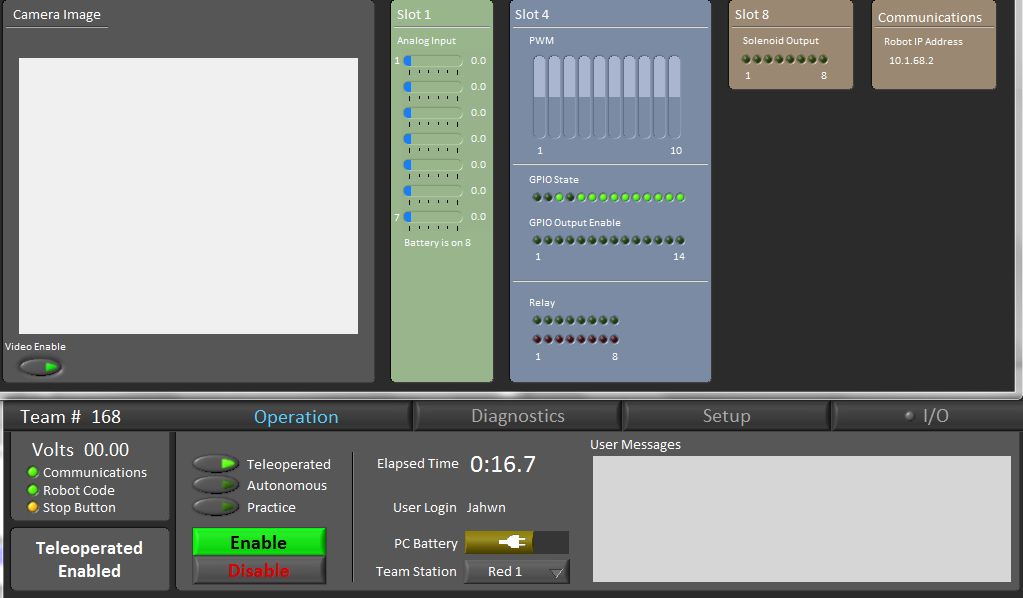
Task: Click the fourteenth GPIO Output Enable LED
Action: click(x=680, y=240)
